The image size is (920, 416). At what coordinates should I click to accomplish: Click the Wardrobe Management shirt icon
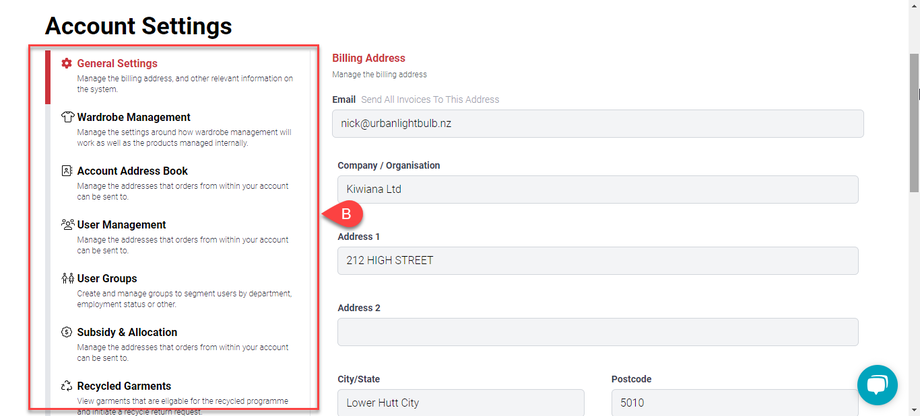[x=67, y=117]
